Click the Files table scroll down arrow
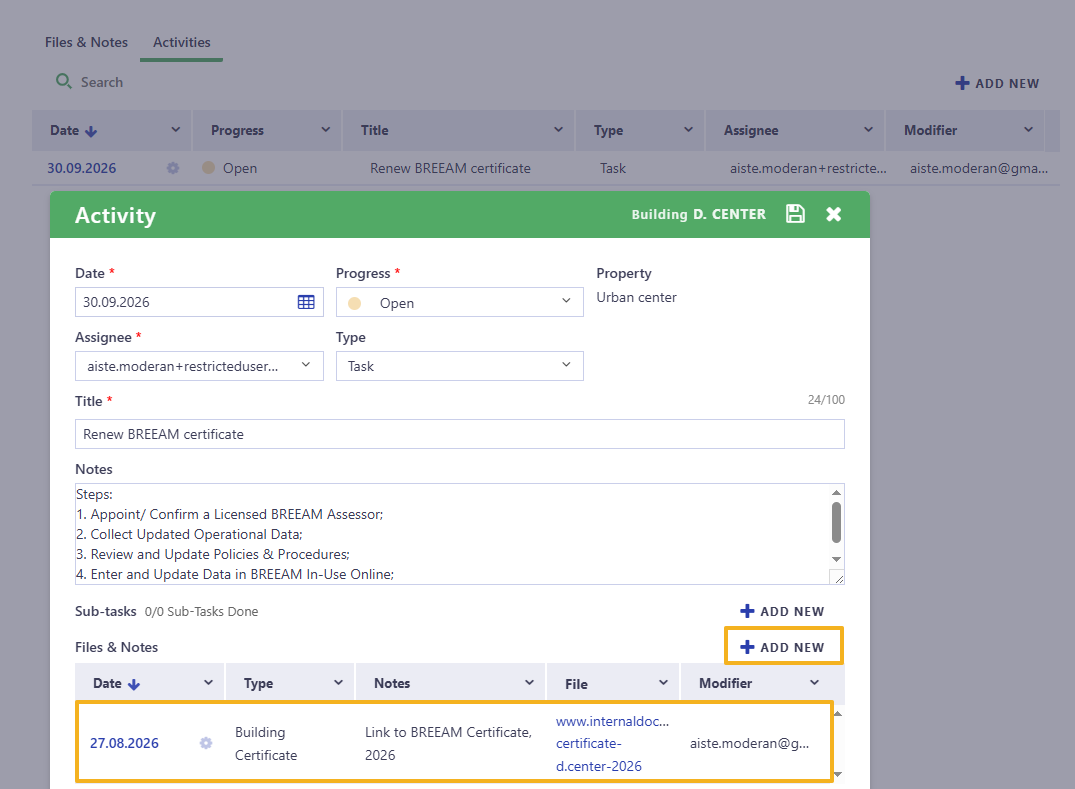 837,775
